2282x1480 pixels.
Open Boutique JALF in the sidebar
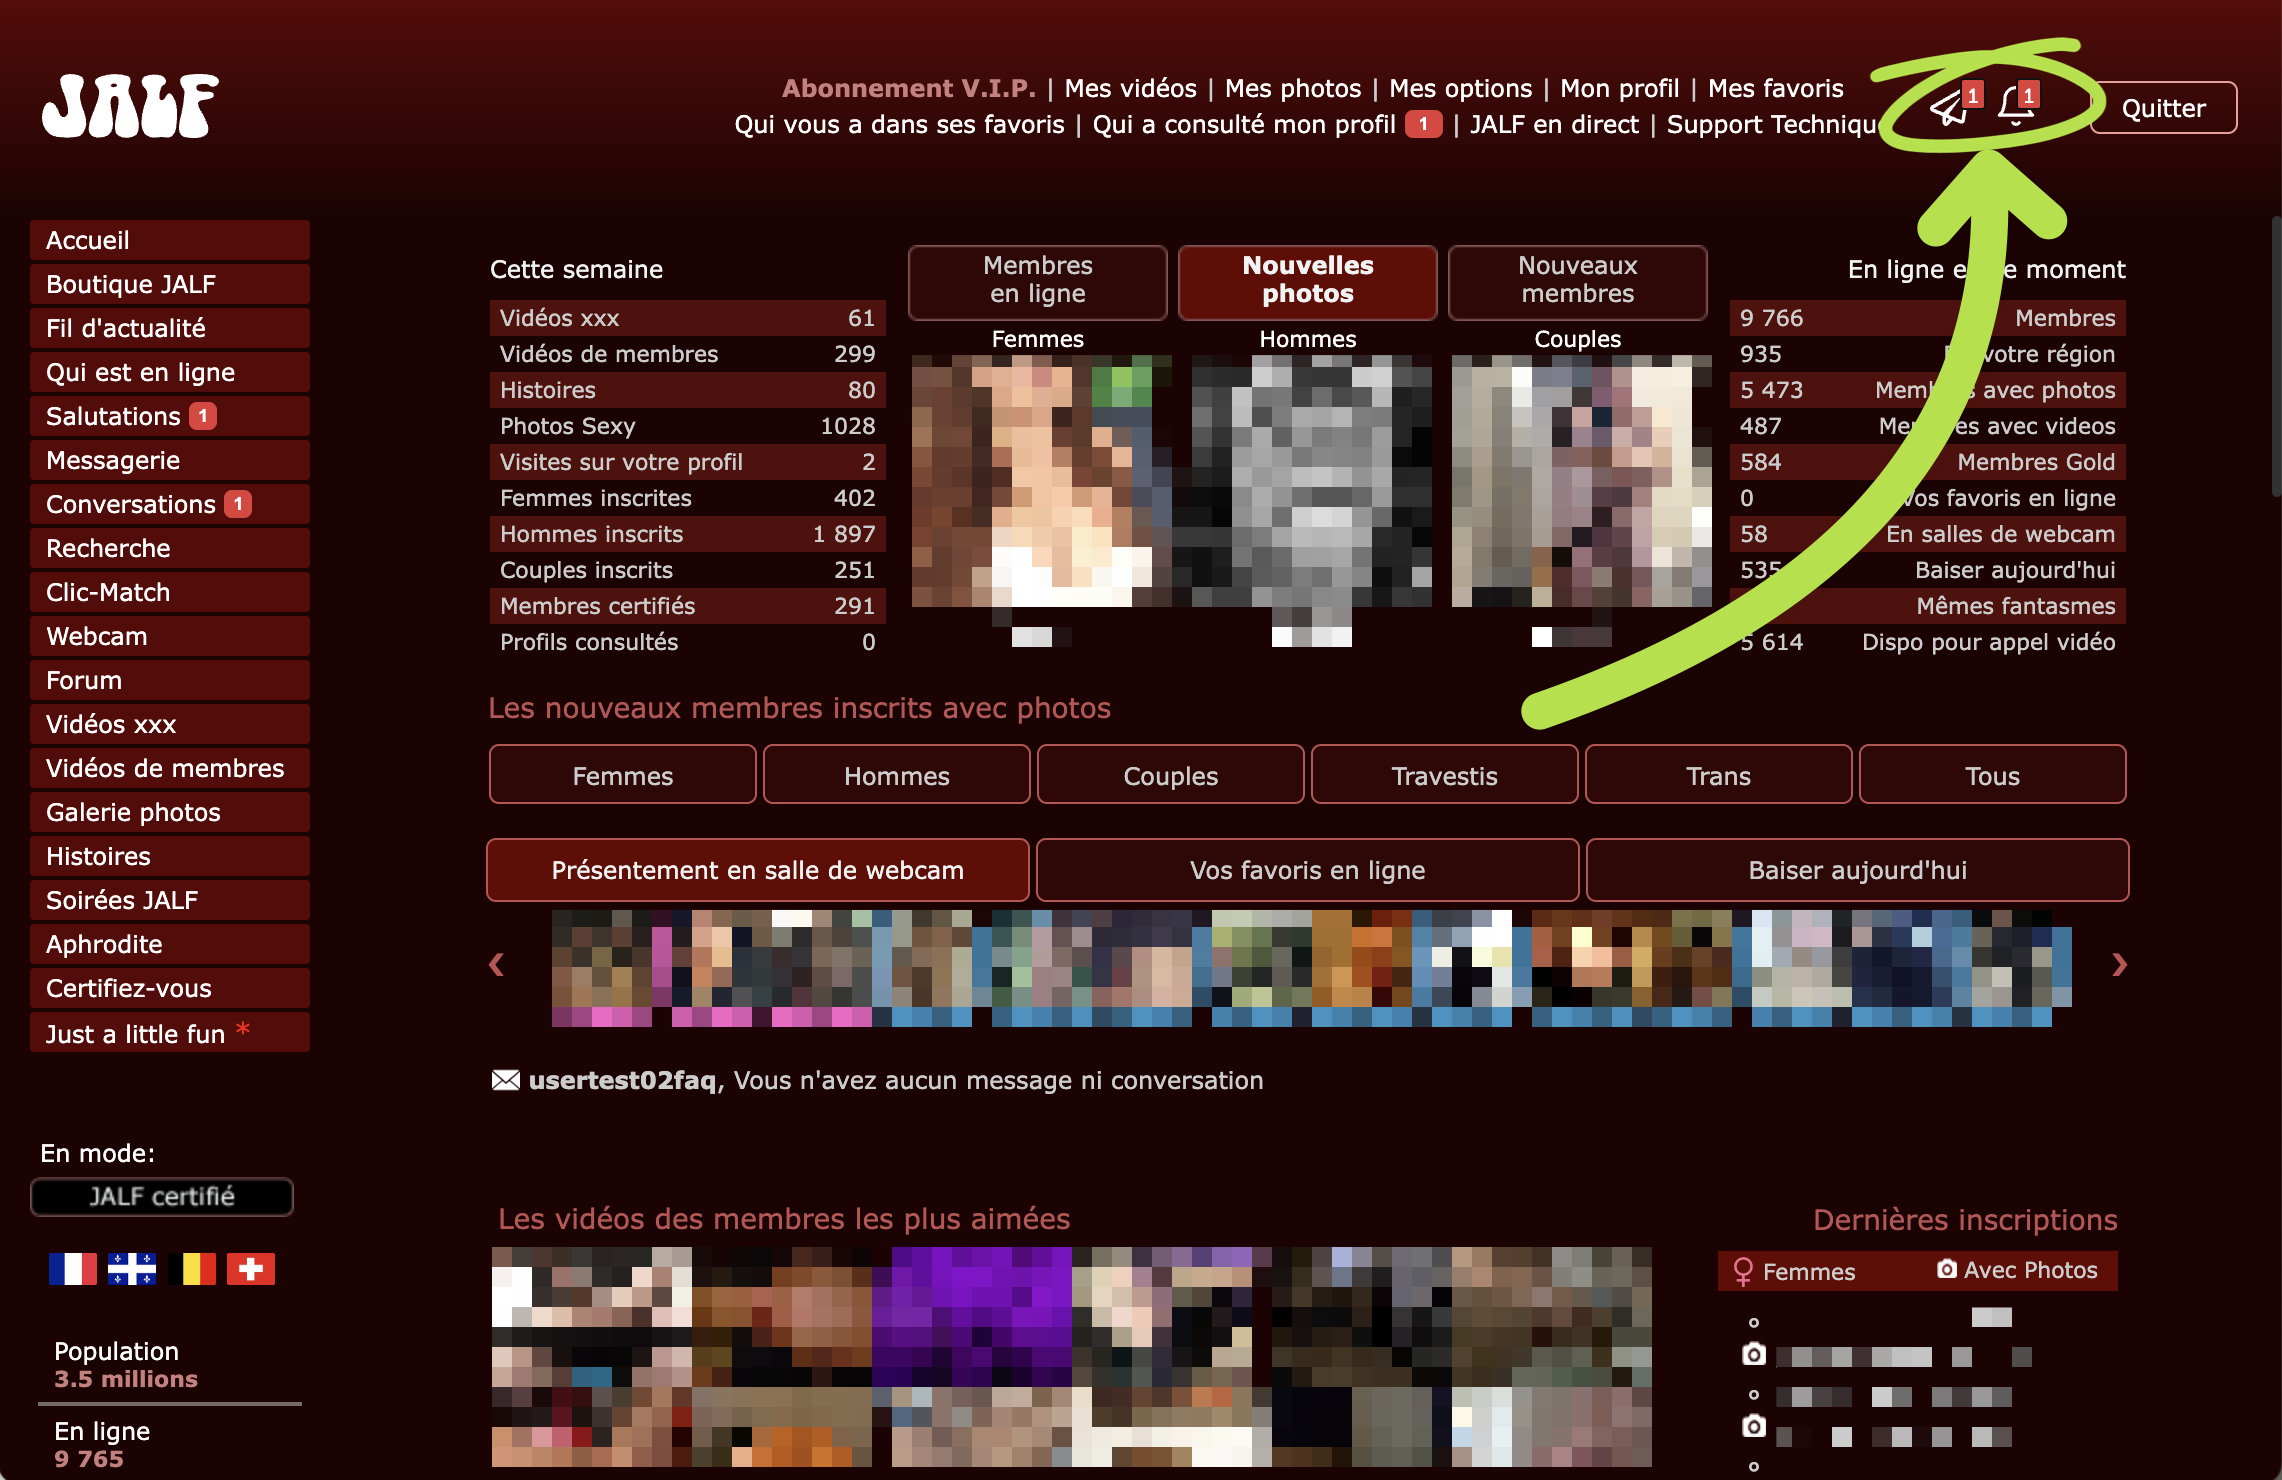[x=170, y=284]
